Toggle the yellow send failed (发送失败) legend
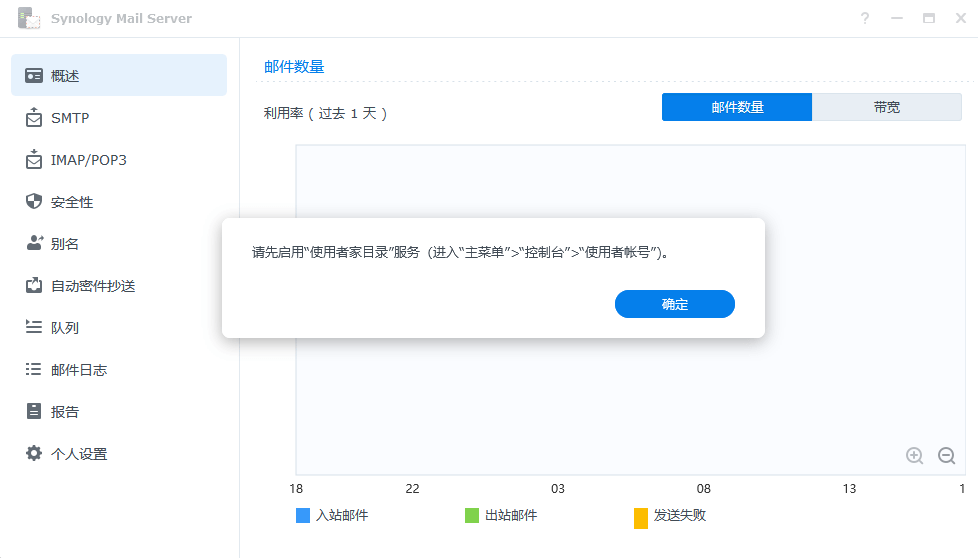 coord(641,517)
